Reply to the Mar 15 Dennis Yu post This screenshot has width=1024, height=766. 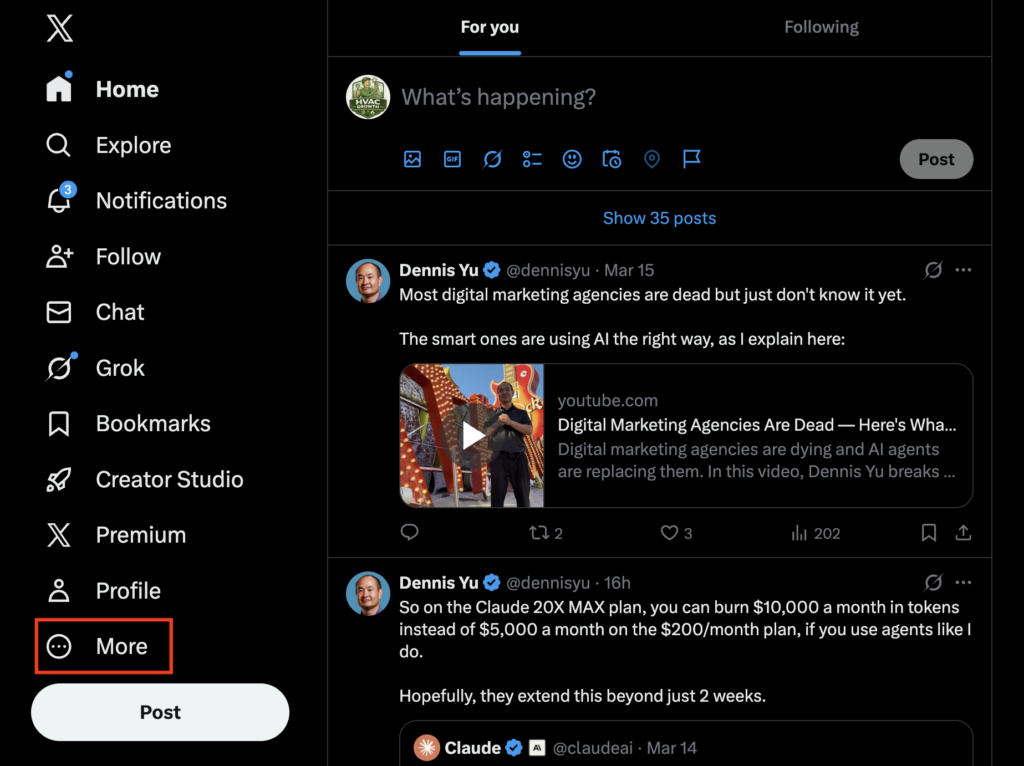pos(409,533)
